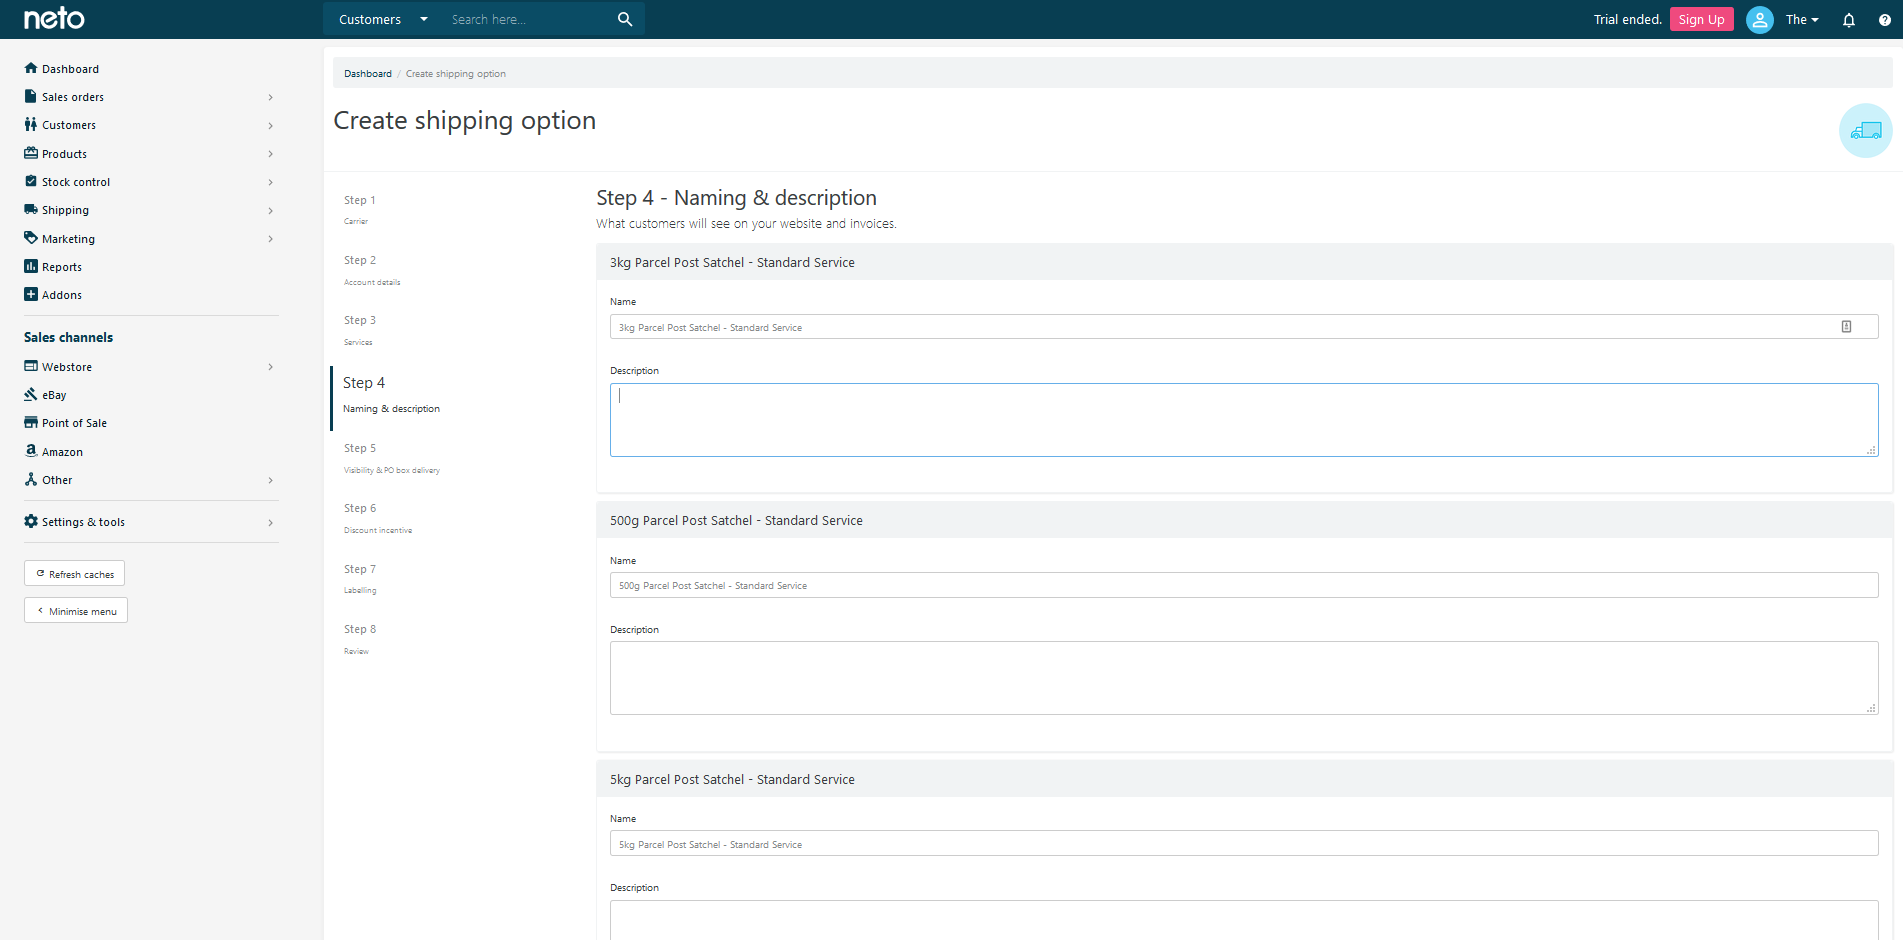The width and height of the screenshot is (1903, 940).
Task: Click the Shipping truck icon in sidebar
Action: 31,209
